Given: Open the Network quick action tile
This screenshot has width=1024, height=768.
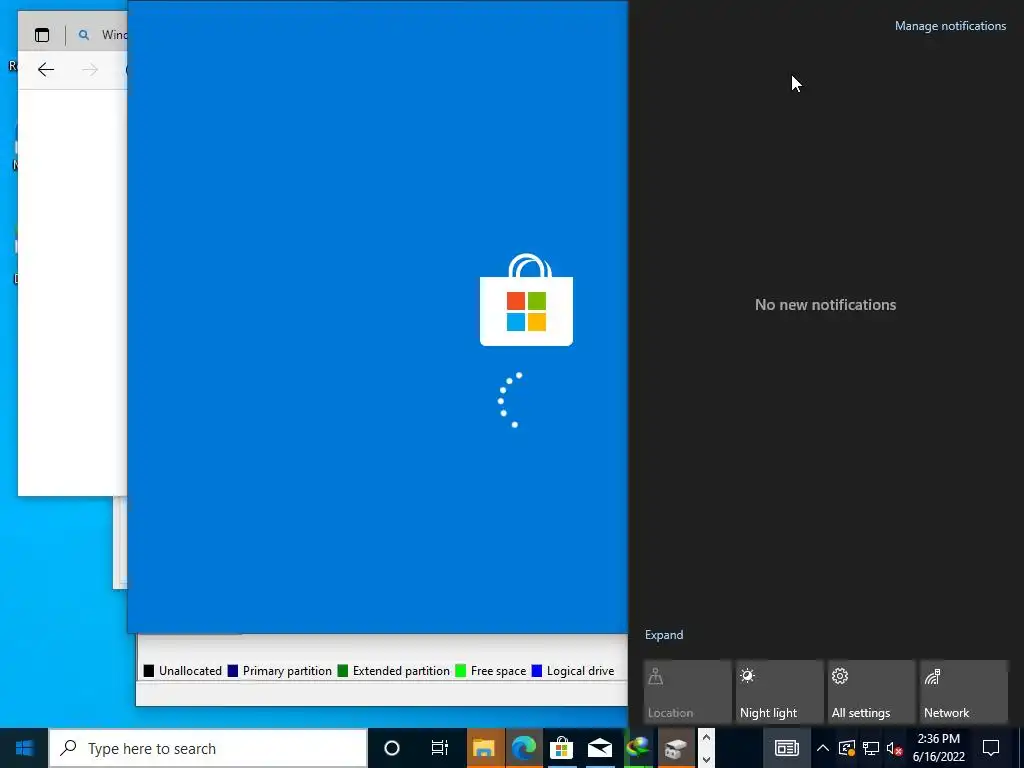Looking at the screenshot, I should [964, 692].
